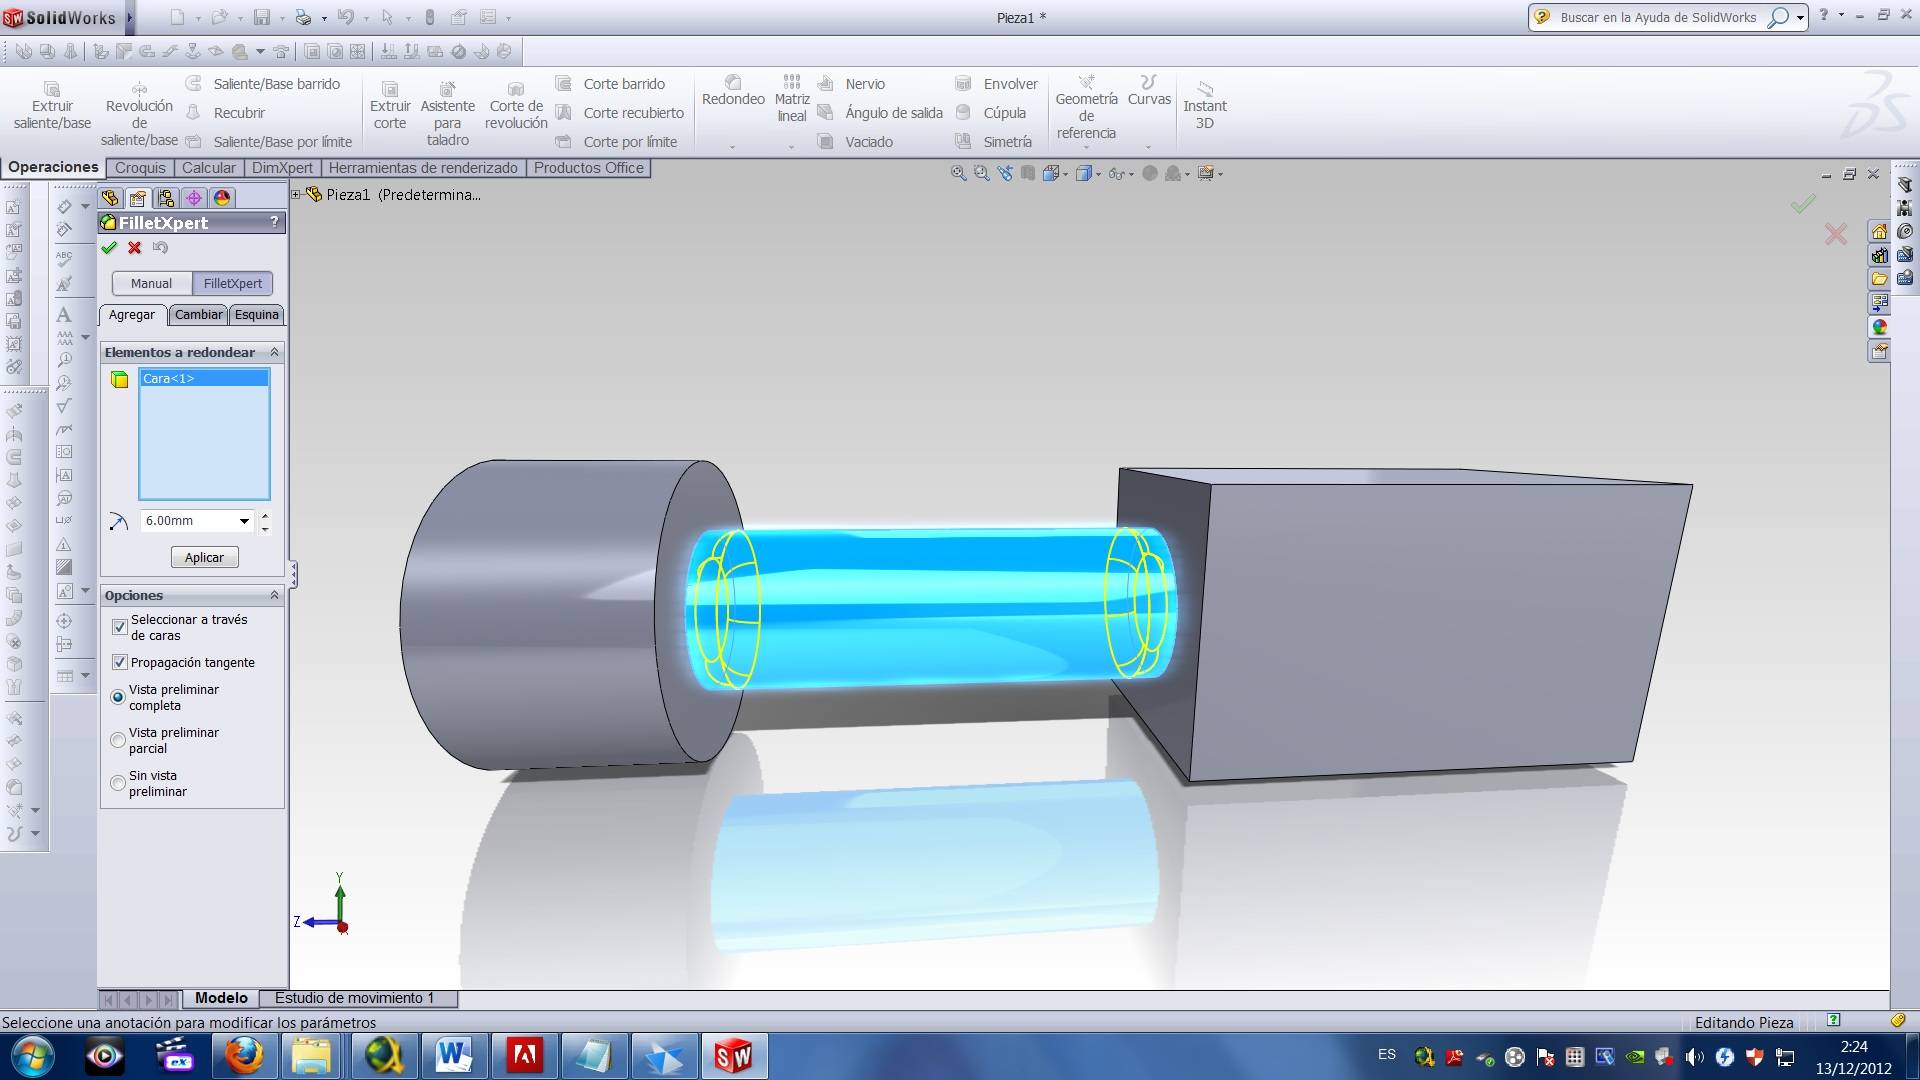Viewport: 1920px width, 1080px height.
Task: Click the Nervio rib tool
Action: (x=852, y=84)
